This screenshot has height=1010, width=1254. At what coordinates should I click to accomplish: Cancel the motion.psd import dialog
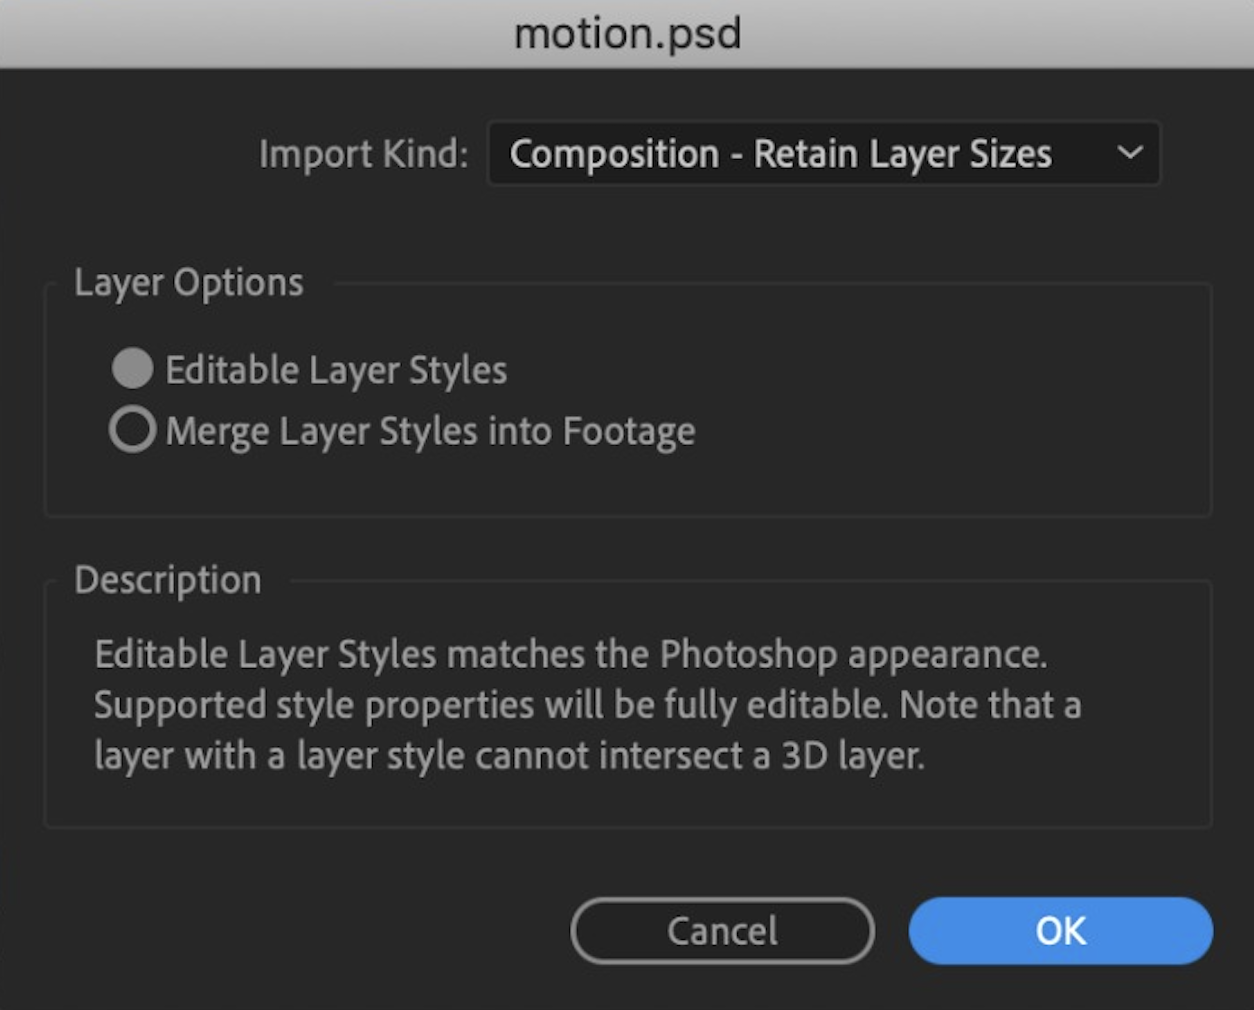[721, 930]
